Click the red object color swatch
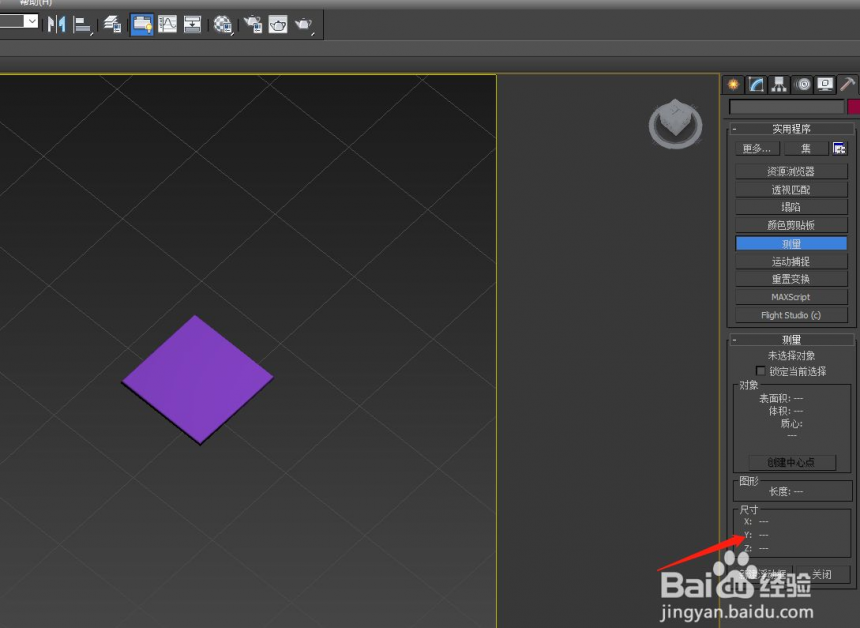Image resolution: width=860 pixels, height=628 pixels. [853, 106]
